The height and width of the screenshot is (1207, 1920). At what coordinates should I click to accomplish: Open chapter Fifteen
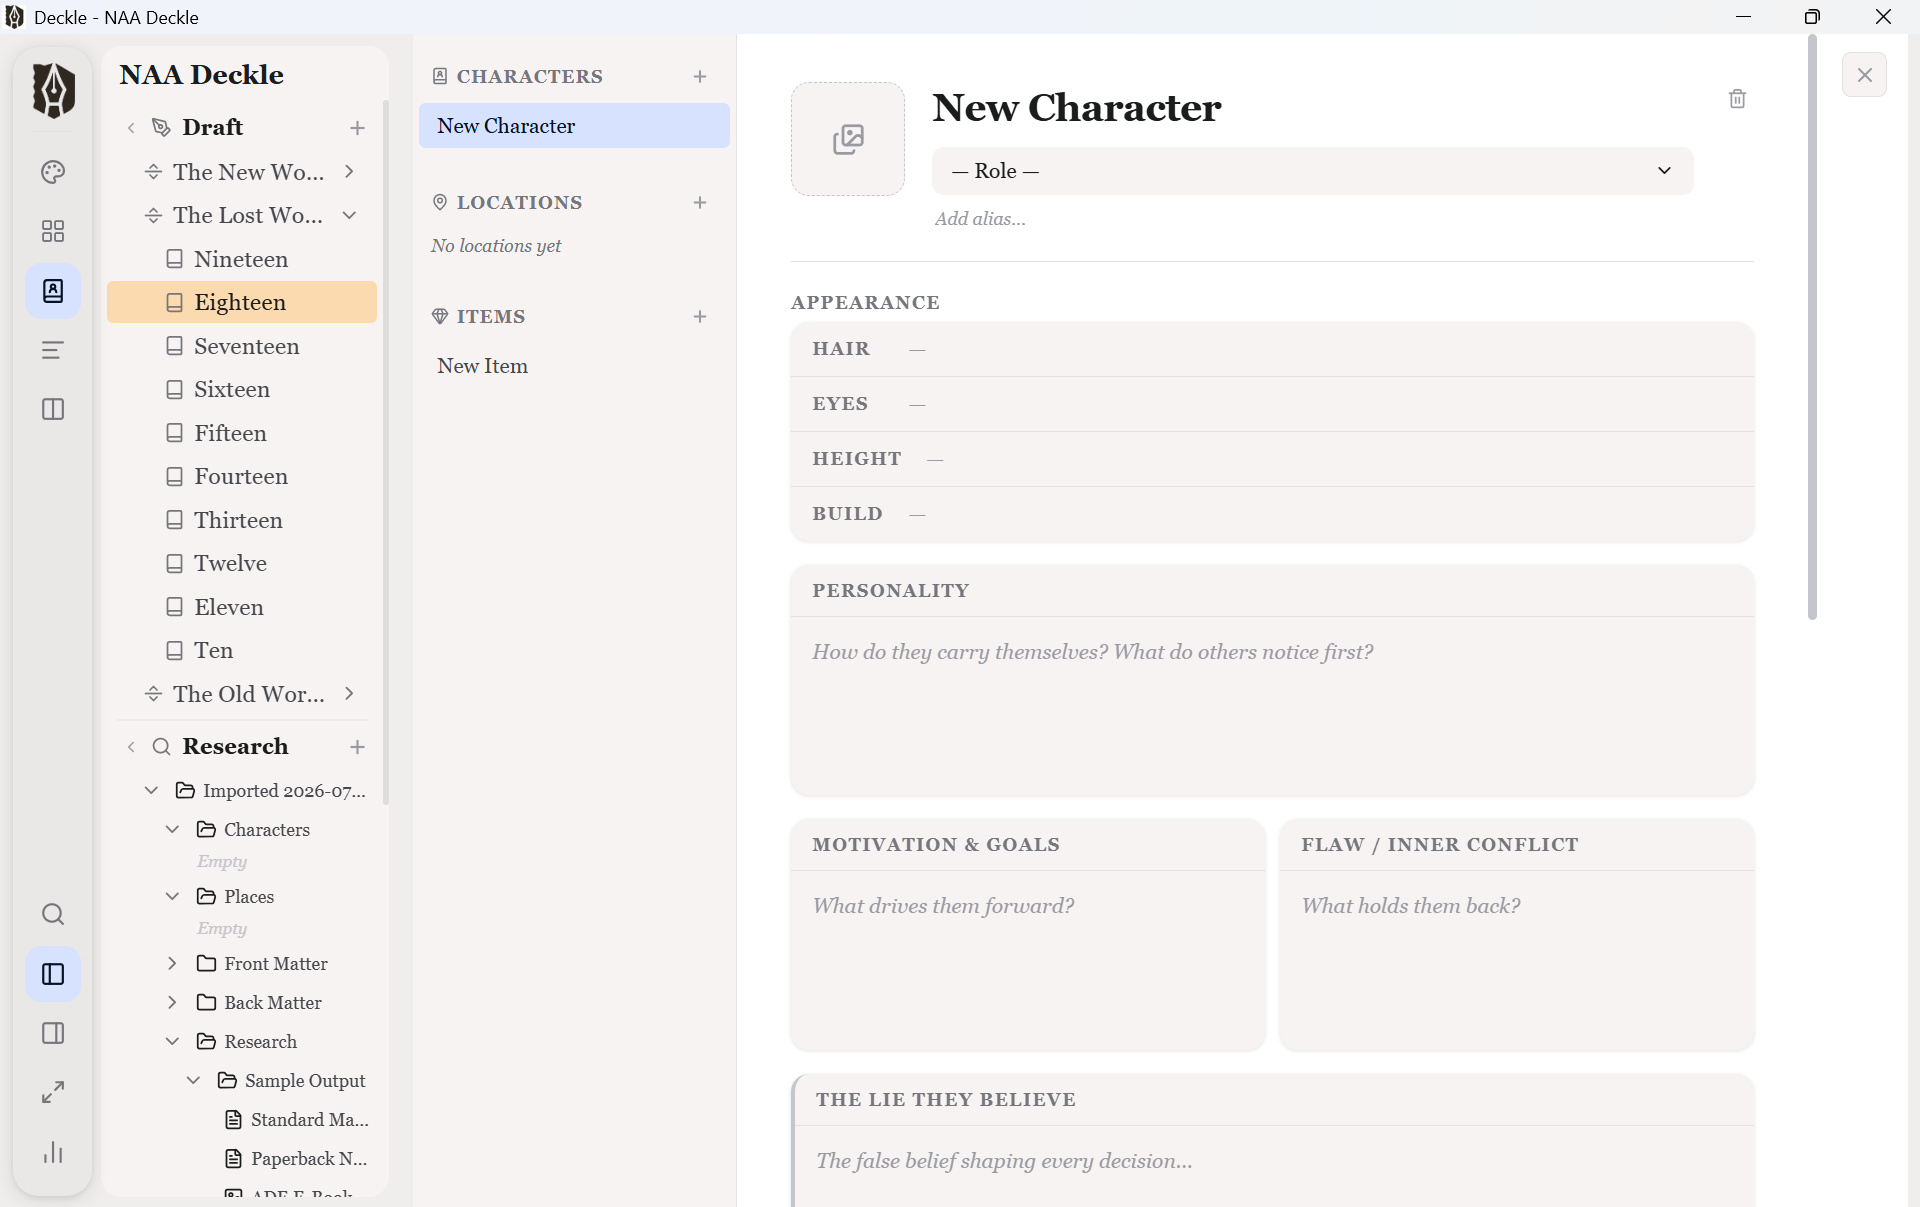point(242,433)
